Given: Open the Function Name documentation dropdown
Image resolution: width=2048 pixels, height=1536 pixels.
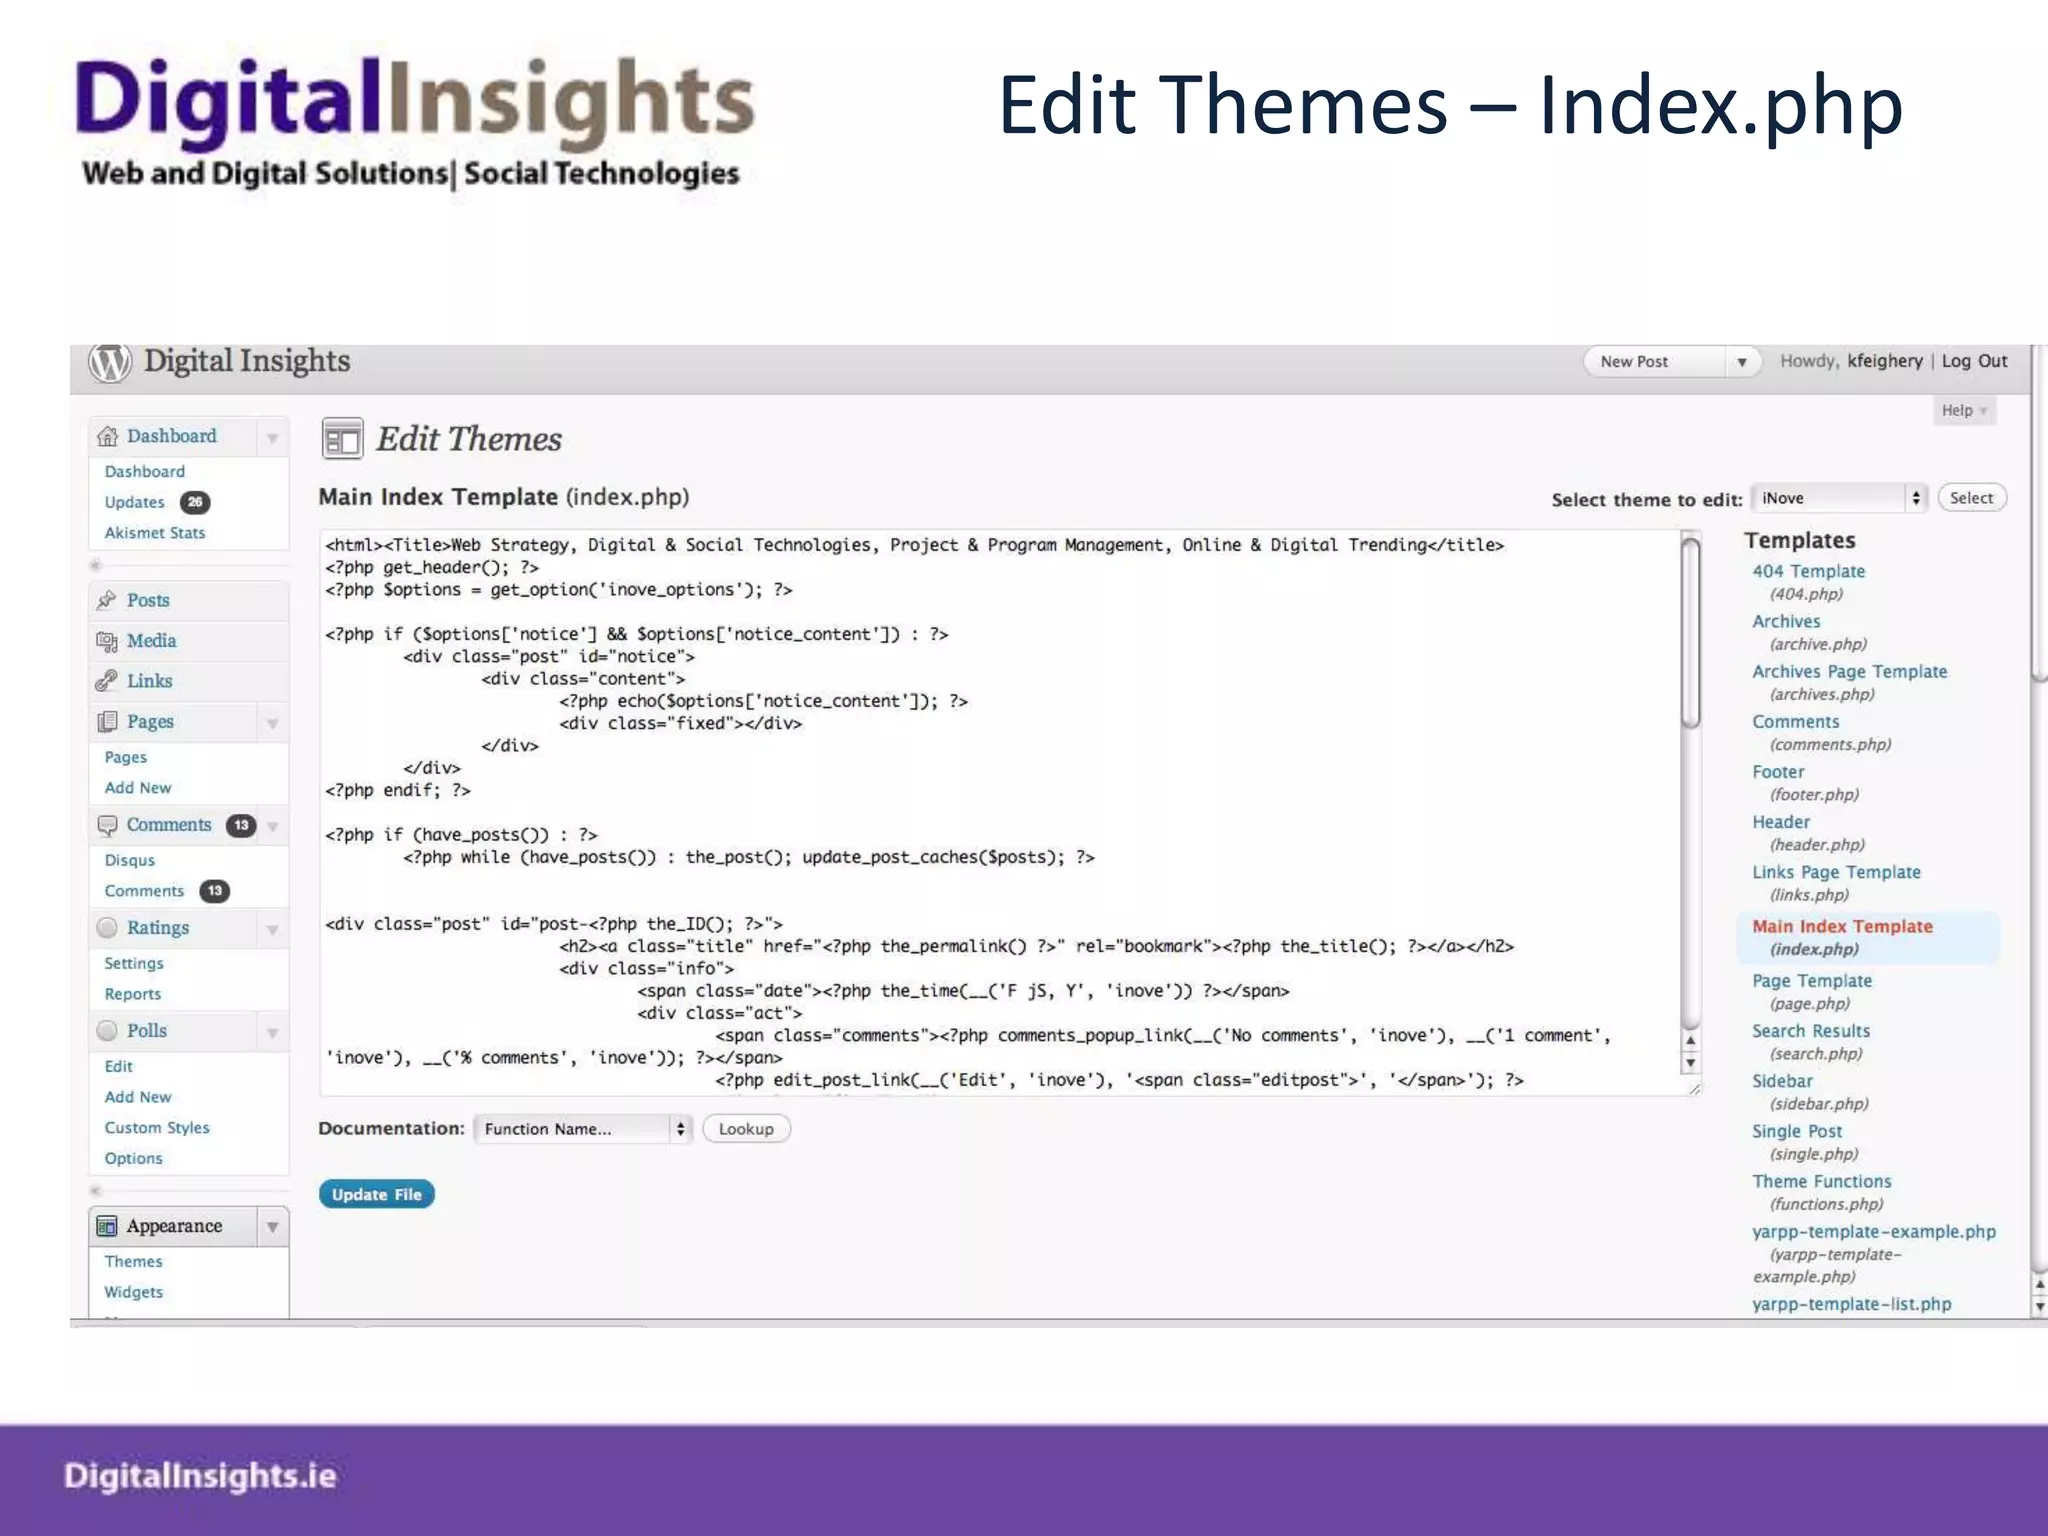Looking at the screenshot, I should pyautogui.click(x=583, y=1129).
